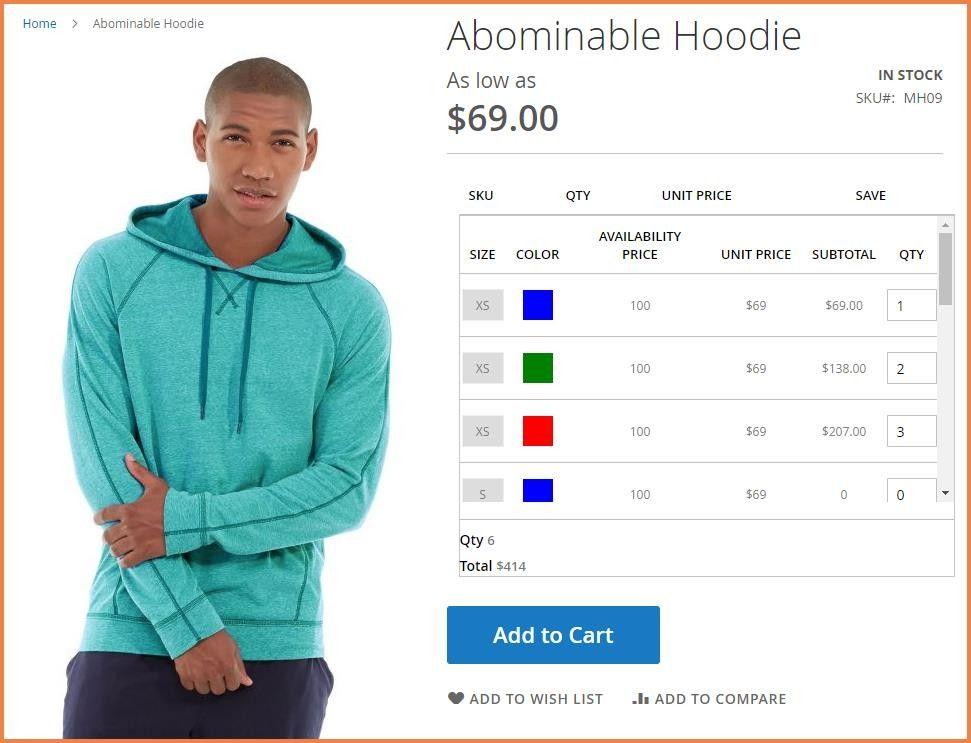971x743 pixels.
Task: Click the Add to Cart button
Action: tap(553, 635)
